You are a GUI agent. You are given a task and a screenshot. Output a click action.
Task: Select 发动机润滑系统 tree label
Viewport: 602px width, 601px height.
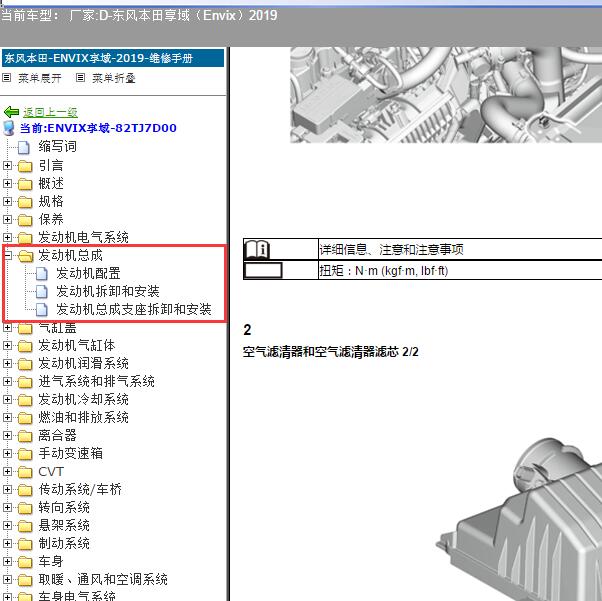click(83, 364)
